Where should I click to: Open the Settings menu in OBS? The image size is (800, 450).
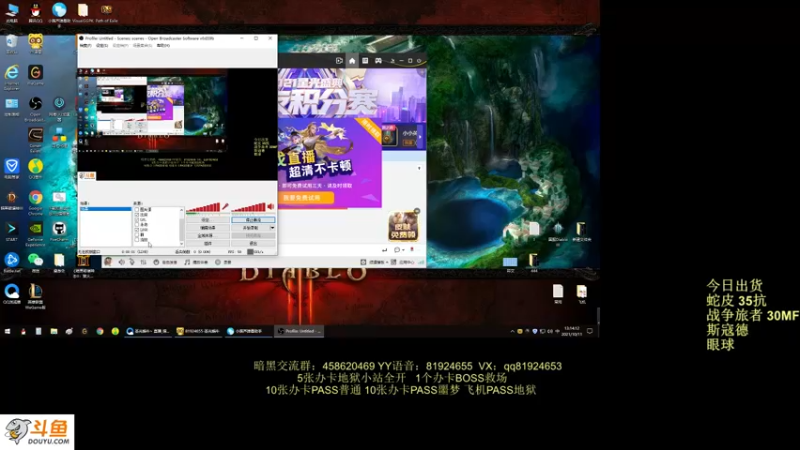[x=102, y=45]
